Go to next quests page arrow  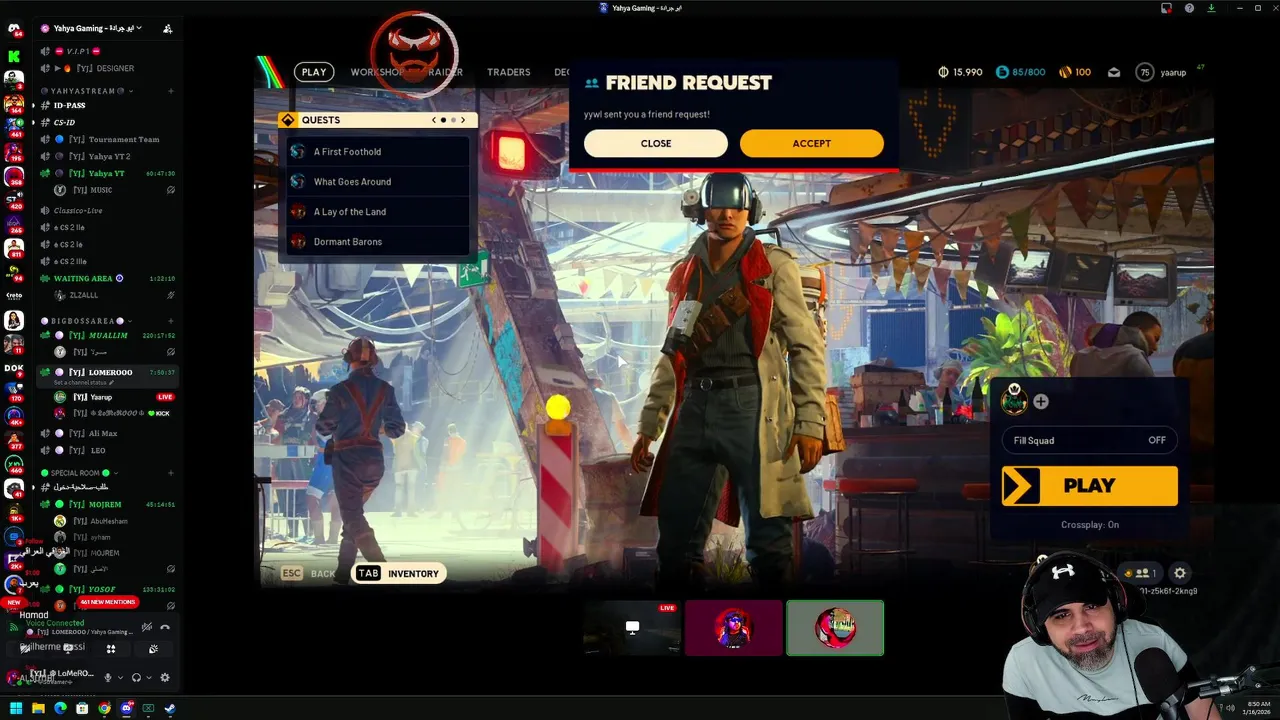point(463,120)
